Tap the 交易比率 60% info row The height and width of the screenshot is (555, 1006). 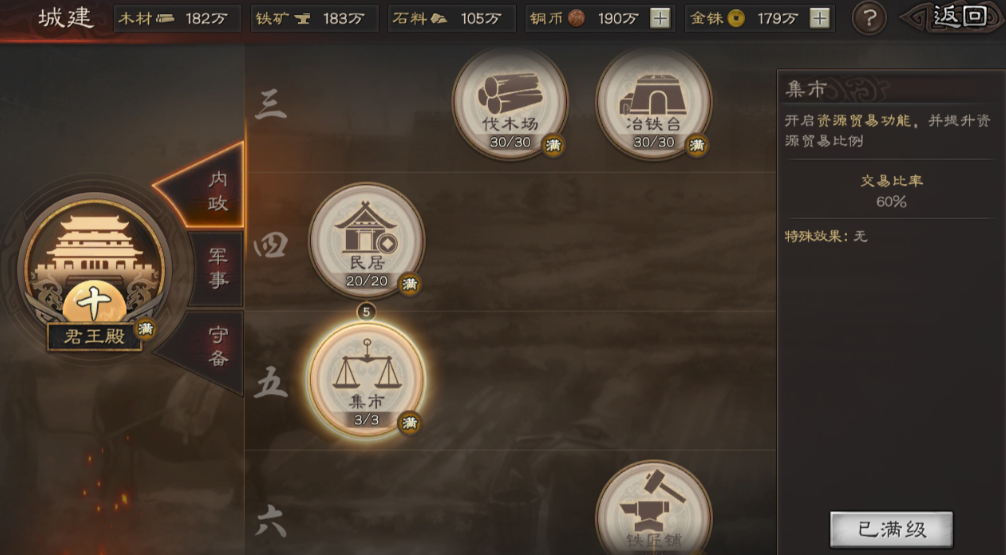pyautogui.click(x=891, y=191)
